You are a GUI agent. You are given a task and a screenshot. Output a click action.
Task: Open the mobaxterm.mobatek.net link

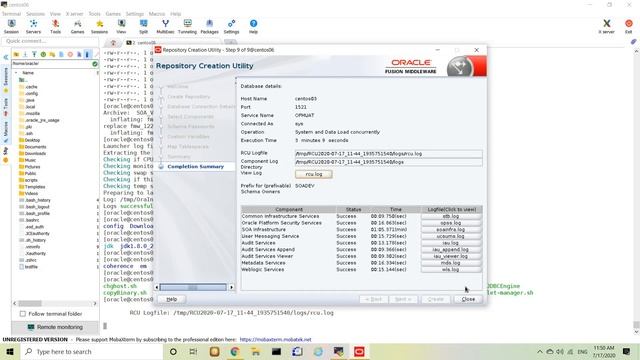(275, 339)
